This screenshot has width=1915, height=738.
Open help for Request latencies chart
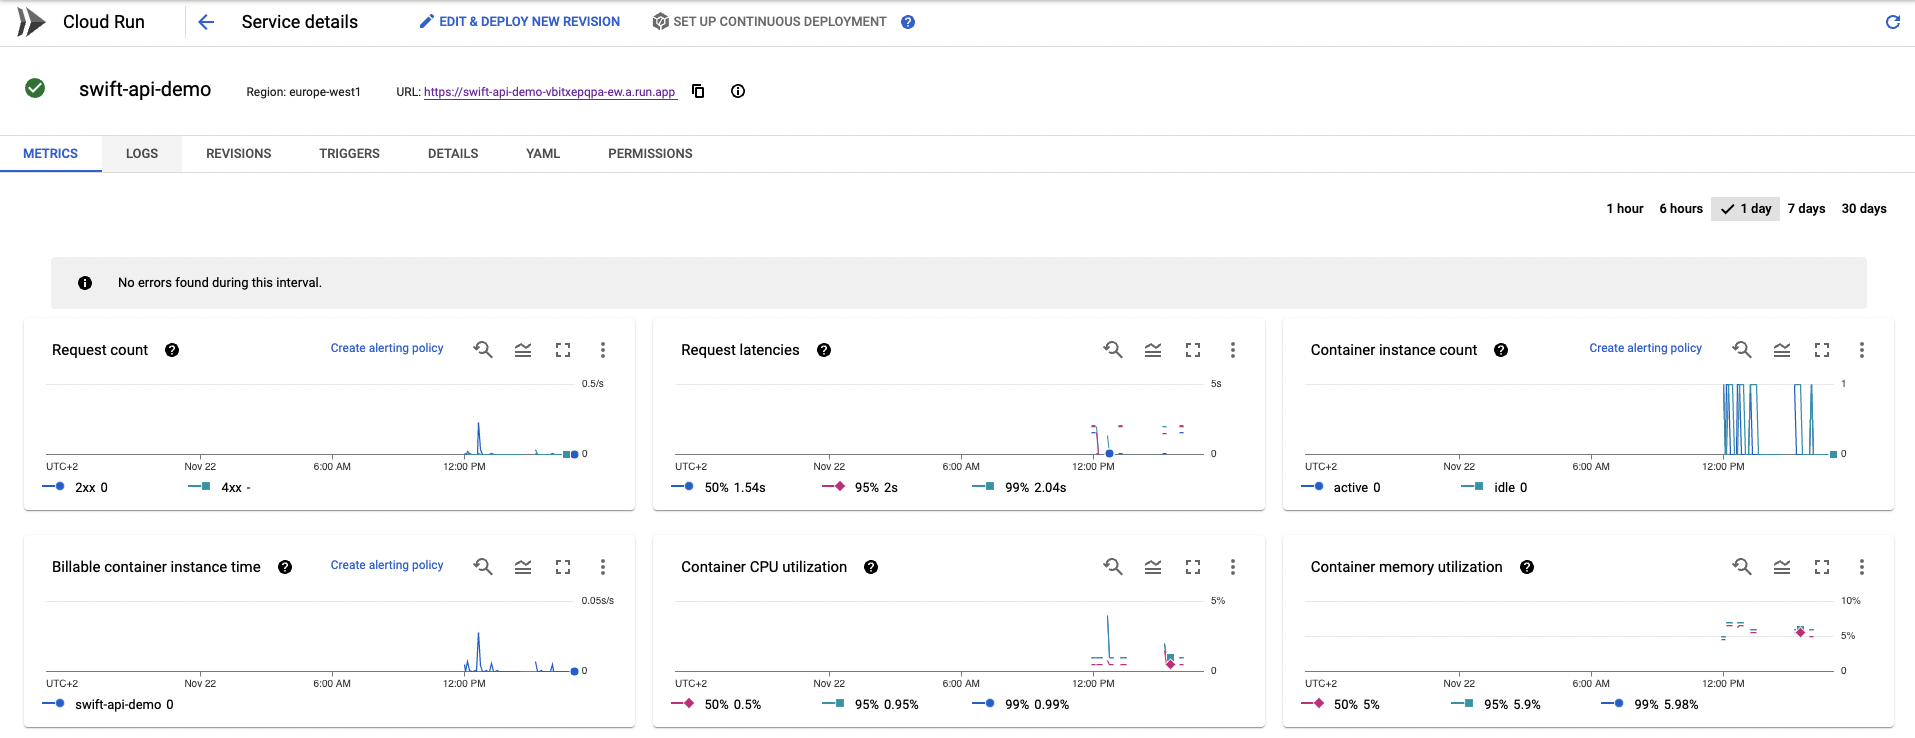point(824,350)
